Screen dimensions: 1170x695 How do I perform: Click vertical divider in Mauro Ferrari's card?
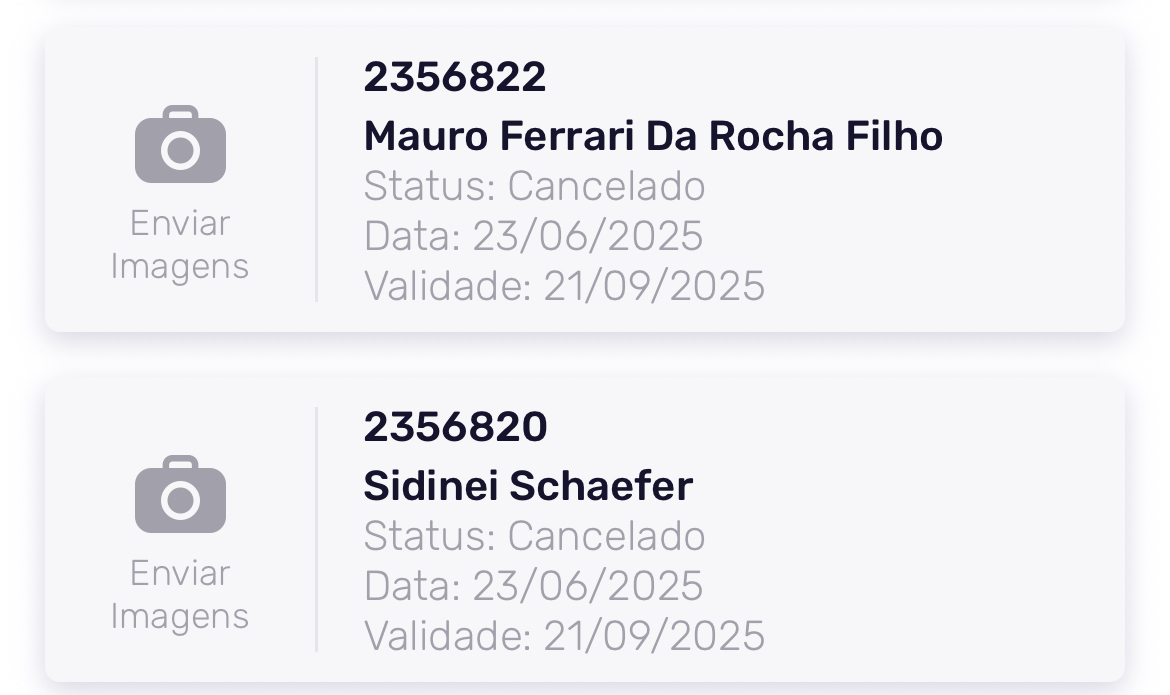pyautogui.click(x=316, y=180)
